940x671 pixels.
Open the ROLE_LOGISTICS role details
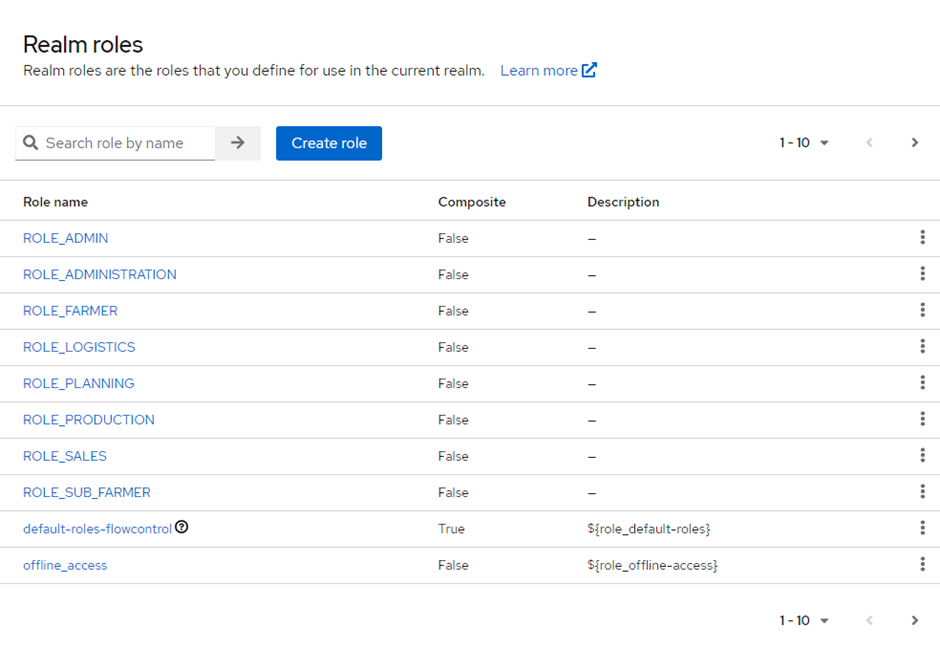click(x=79, y=347)
